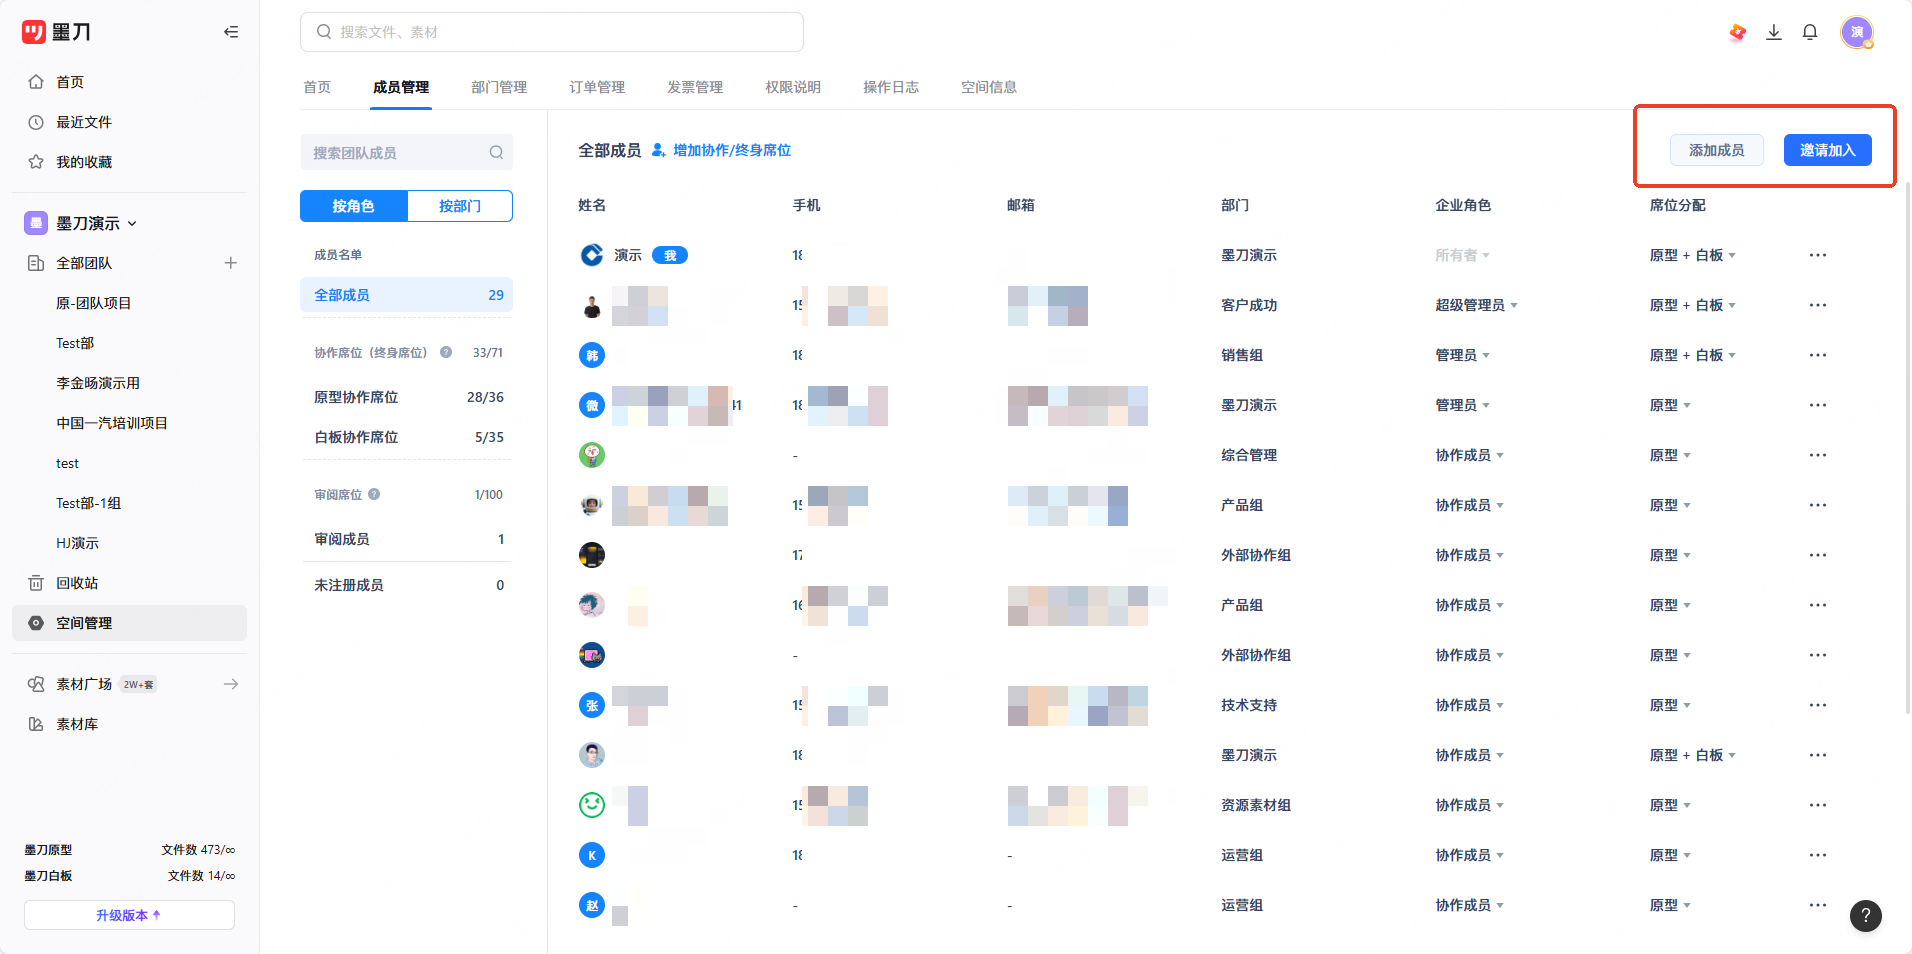Show help tooltip for 审阅席位
Image resolution: width=1912 pixels, height=954 pixels.
[x=374, y=494]
